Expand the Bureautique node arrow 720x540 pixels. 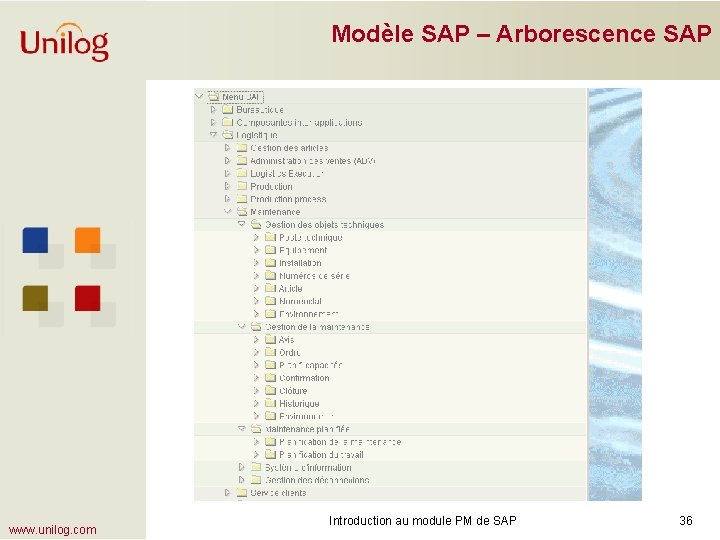coord(213,110)
